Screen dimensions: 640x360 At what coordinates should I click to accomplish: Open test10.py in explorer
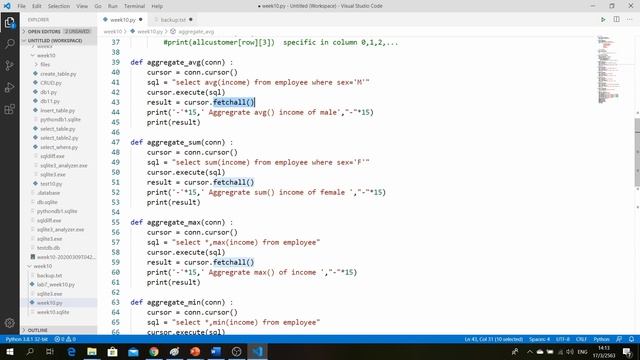[51, 184]
